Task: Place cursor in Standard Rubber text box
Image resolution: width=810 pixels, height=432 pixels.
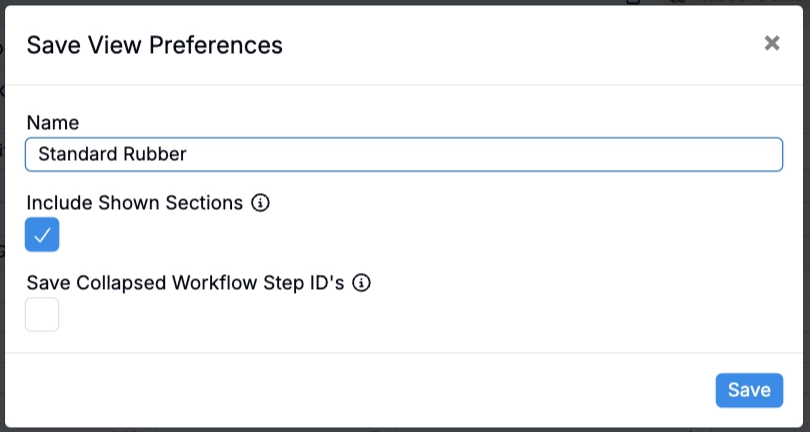Action: click(x=403, y=154)
